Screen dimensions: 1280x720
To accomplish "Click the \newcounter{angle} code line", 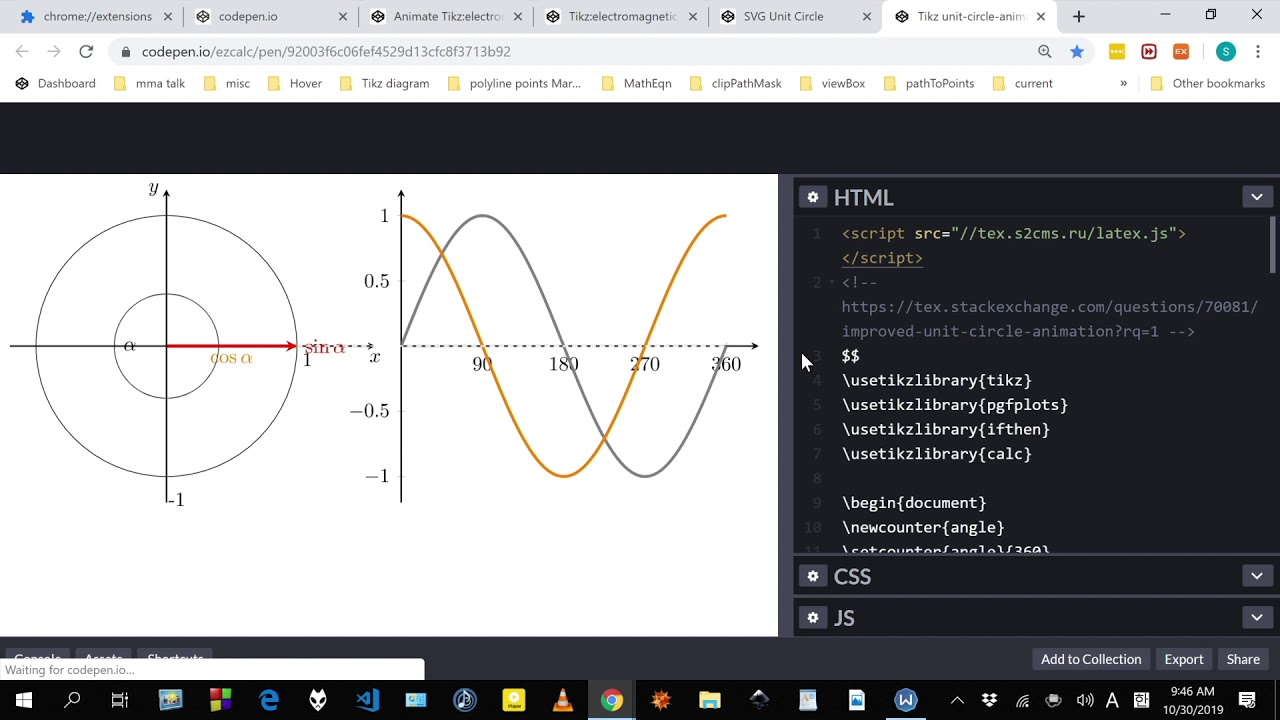I will 923,527.
